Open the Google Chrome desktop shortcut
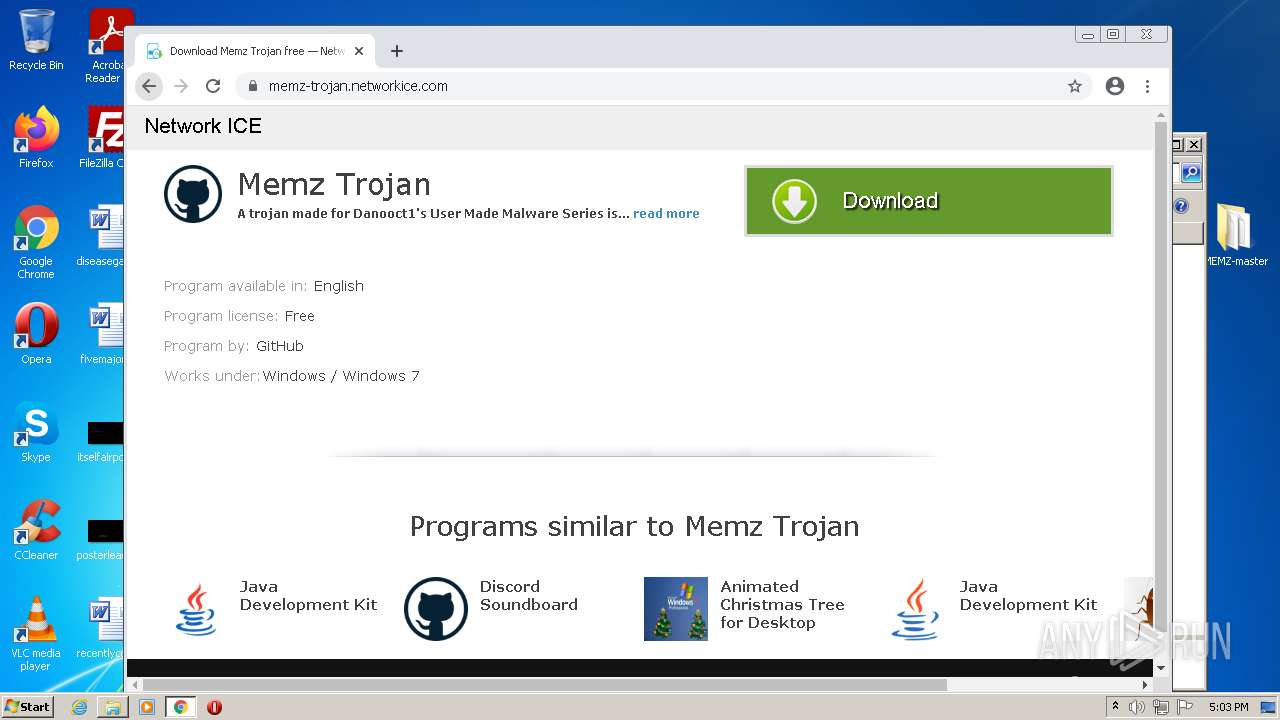 (x=36, y=243)
